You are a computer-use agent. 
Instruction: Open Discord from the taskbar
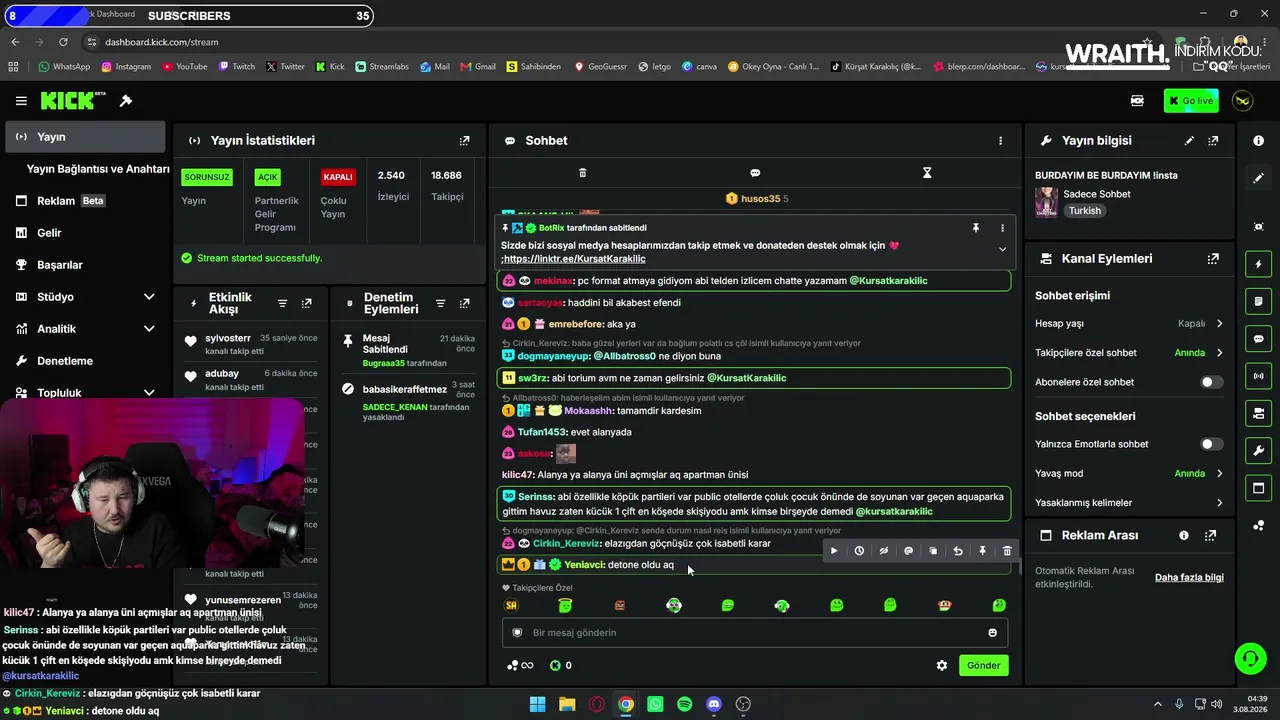pos(714,704)
